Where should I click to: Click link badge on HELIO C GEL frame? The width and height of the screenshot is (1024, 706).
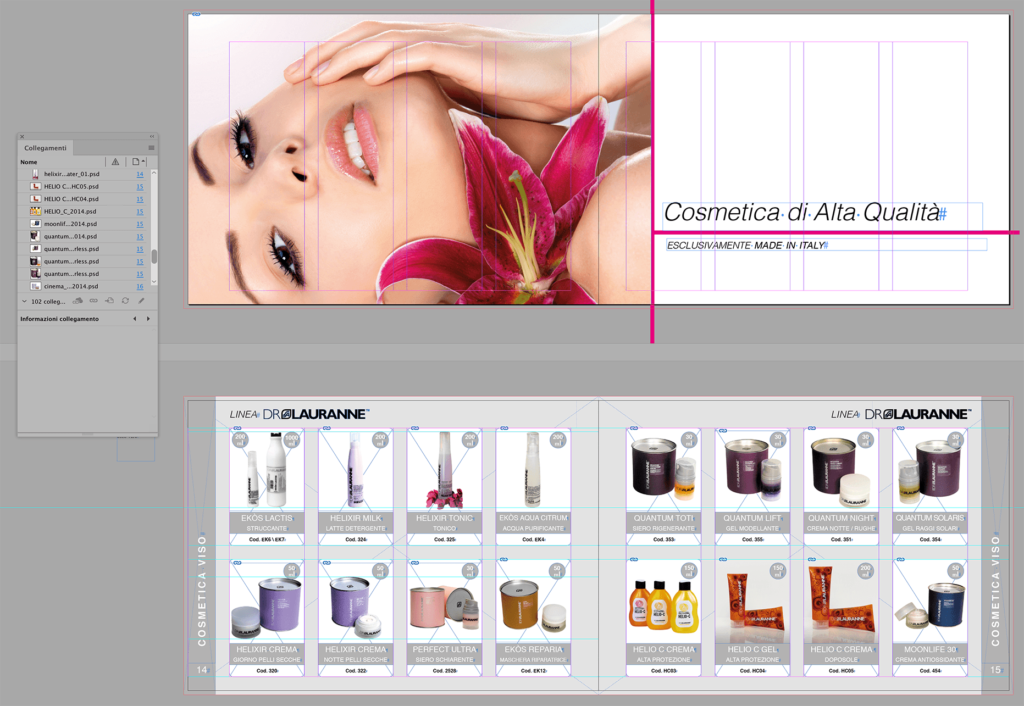pos(722,560)
